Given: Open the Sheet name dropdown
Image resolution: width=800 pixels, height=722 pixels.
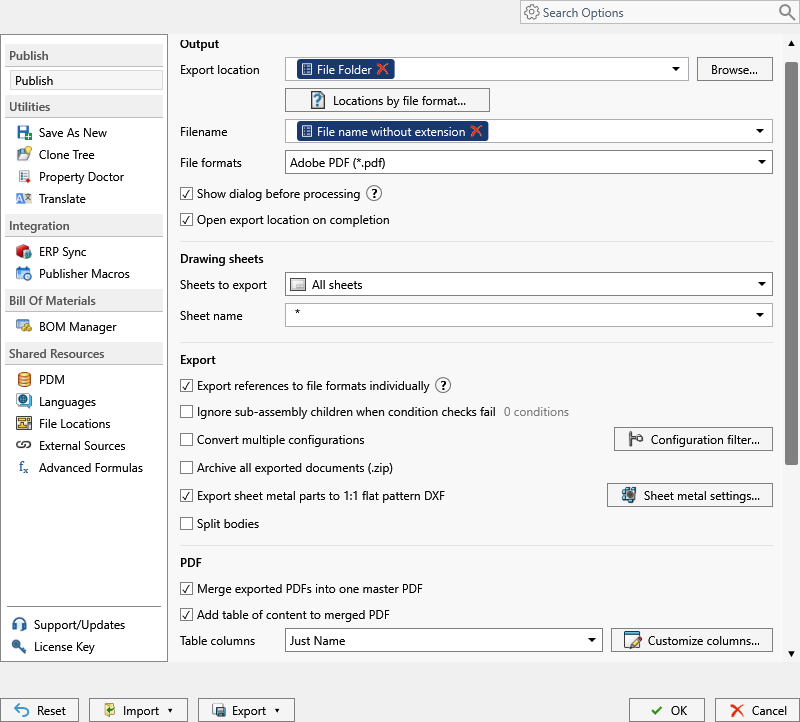Looking at the screenshot, I should click(x=760, y=315).
